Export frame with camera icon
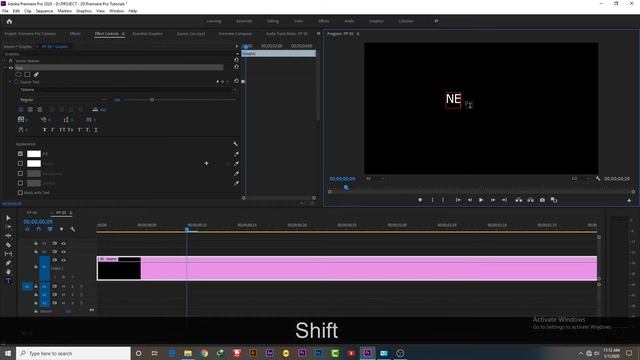The image size is (640, 360). click(542, 200)
